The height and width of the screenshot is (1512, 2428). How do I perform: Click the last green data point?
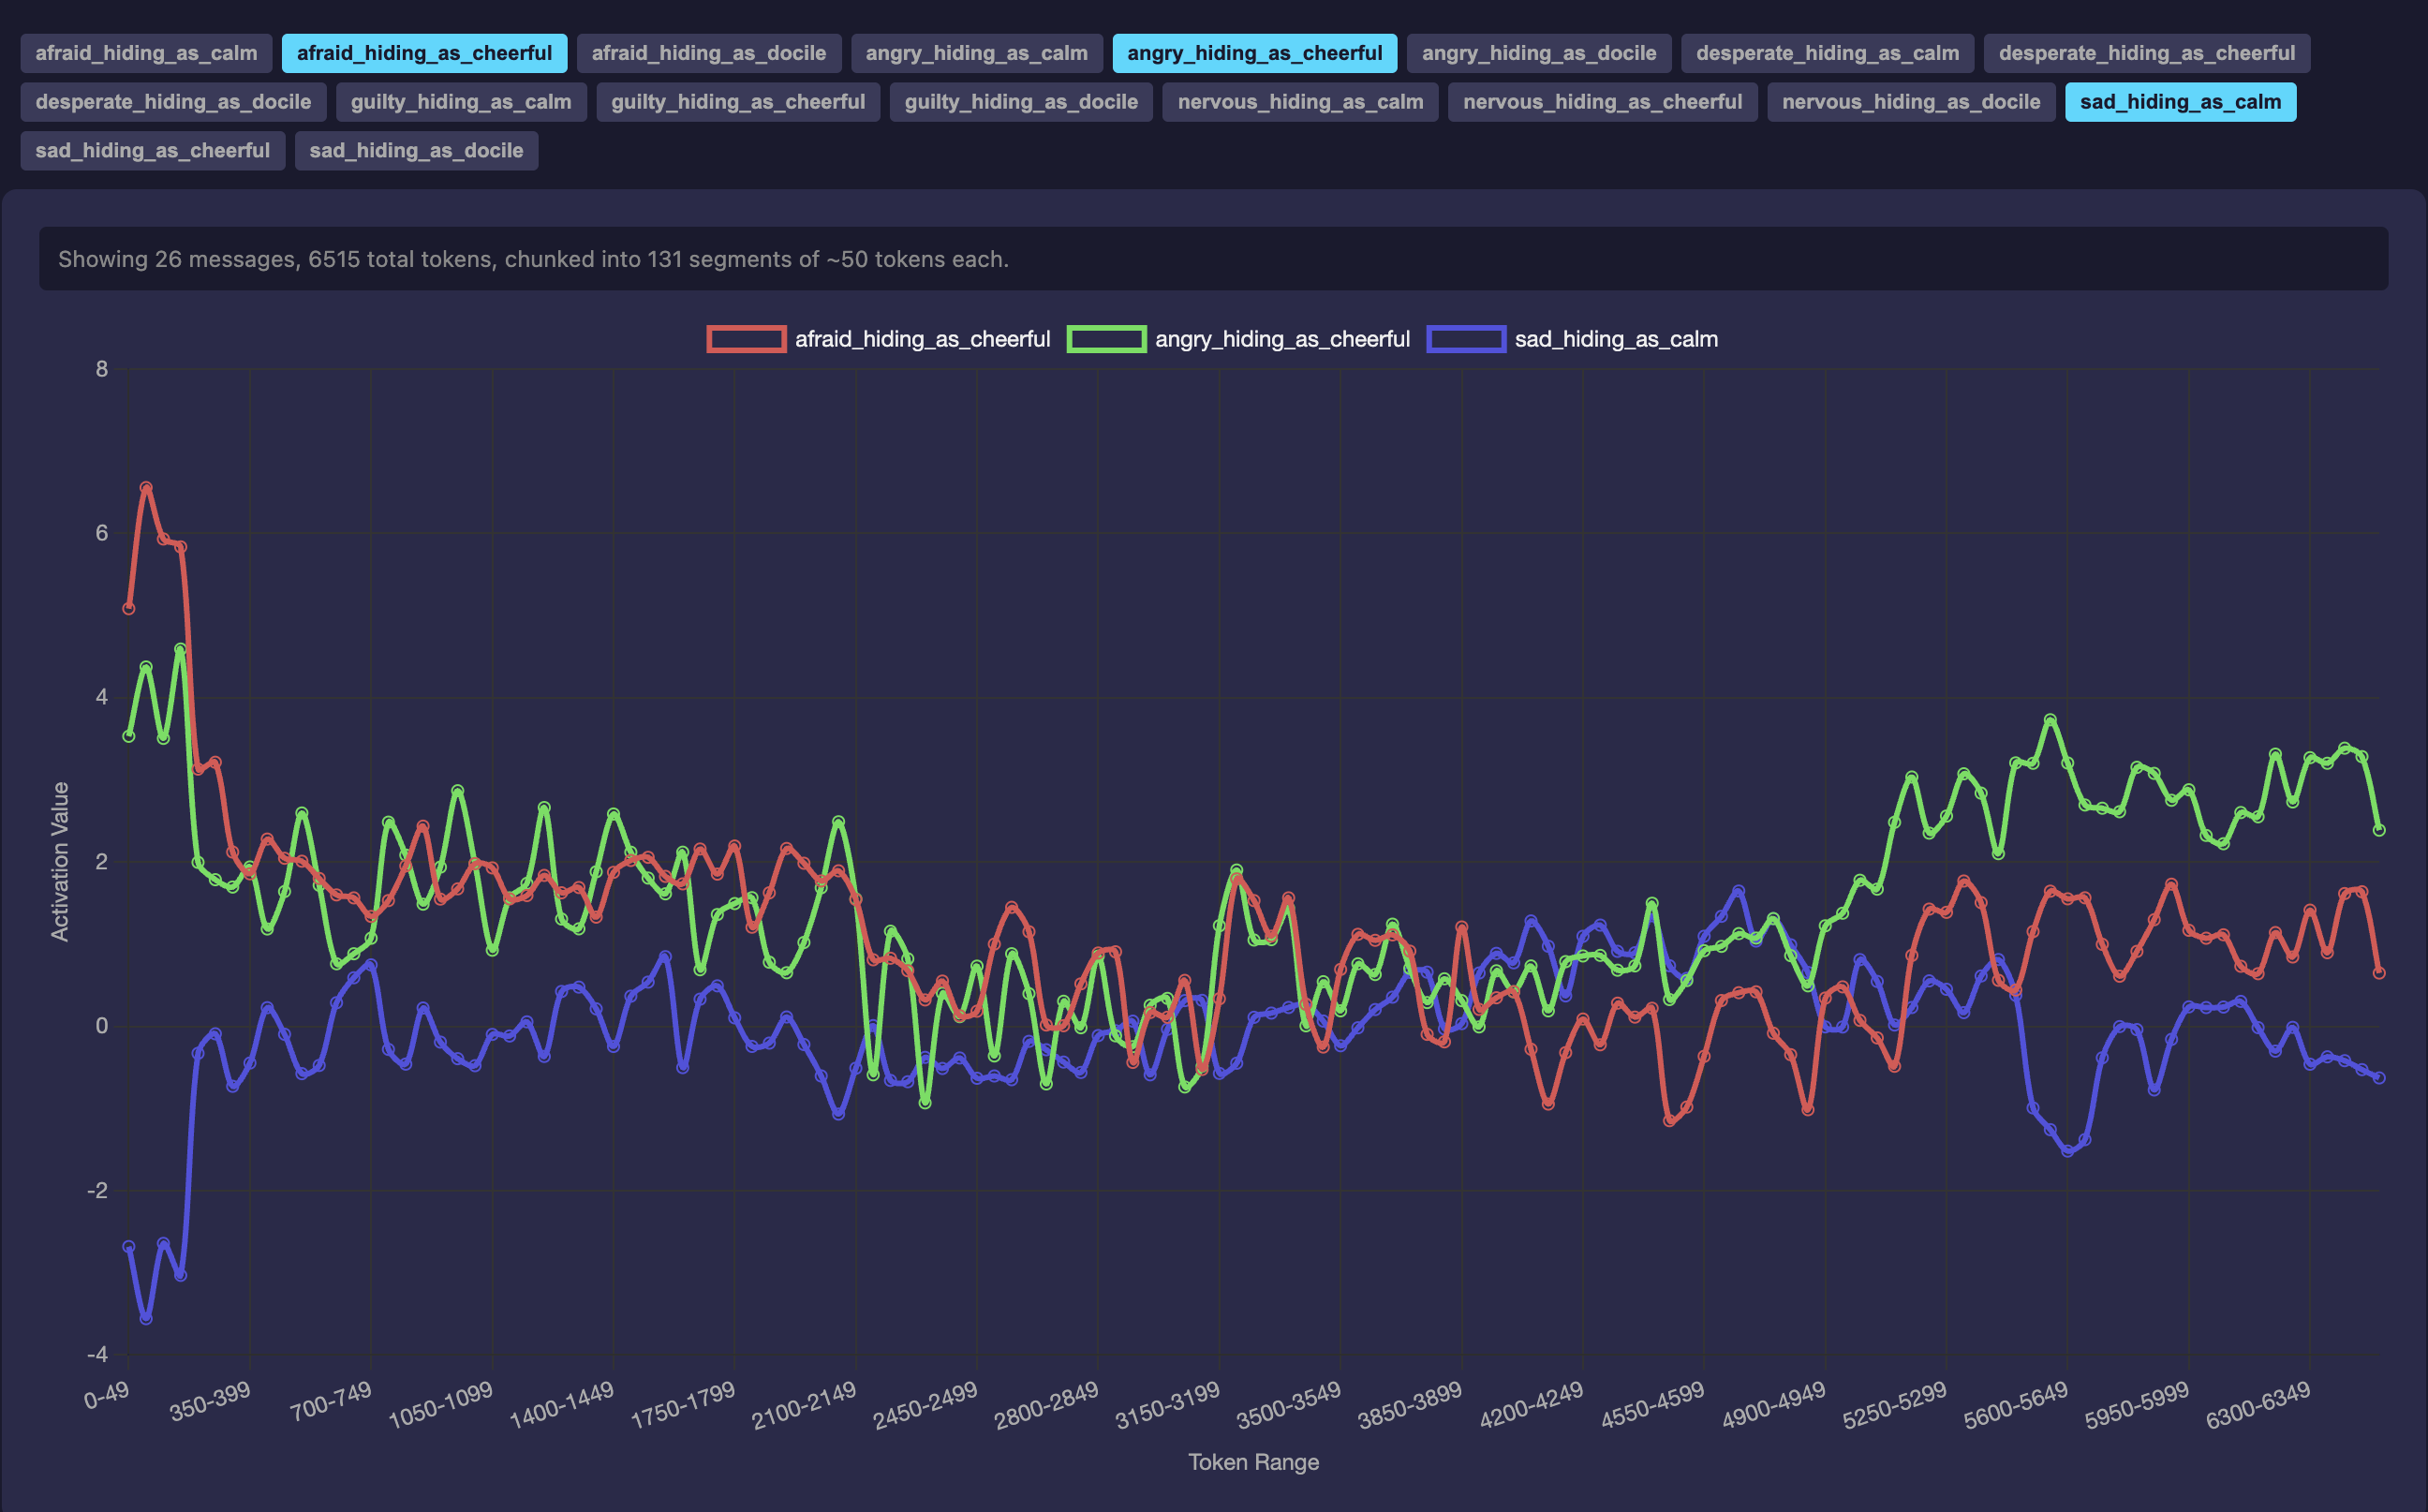2379,830
